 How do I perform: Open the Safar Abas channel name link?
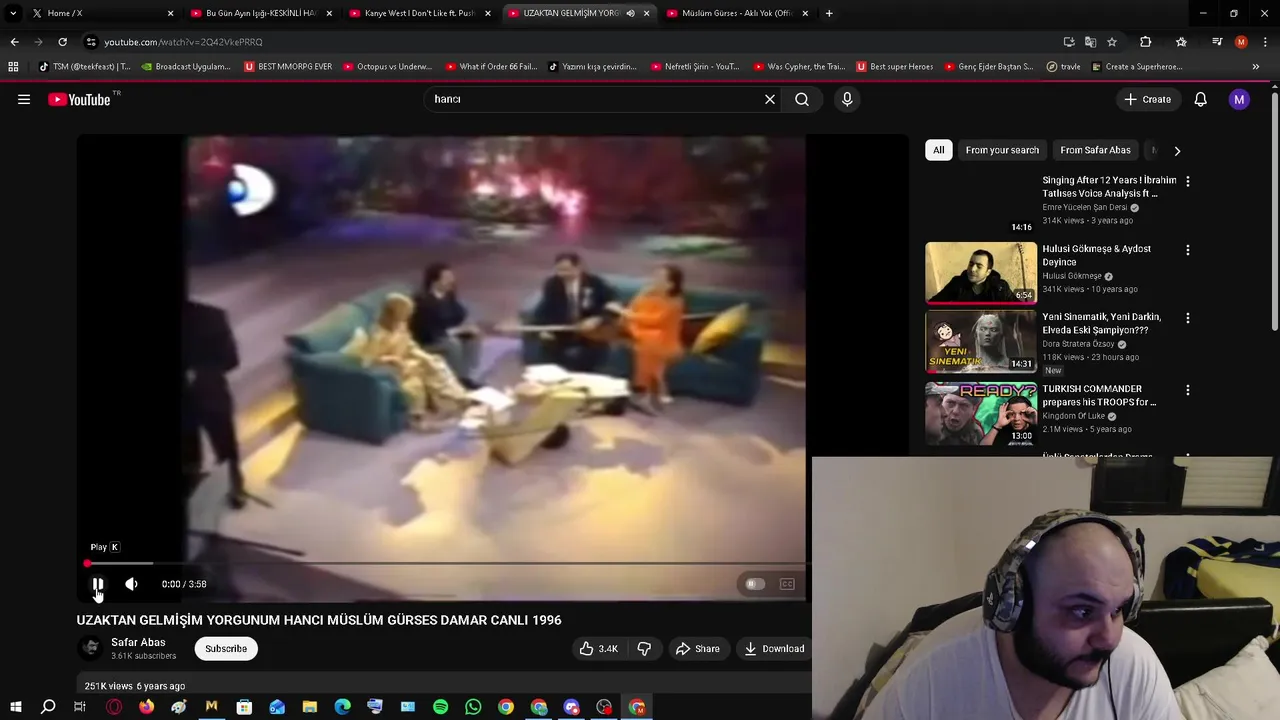point(138,642)
